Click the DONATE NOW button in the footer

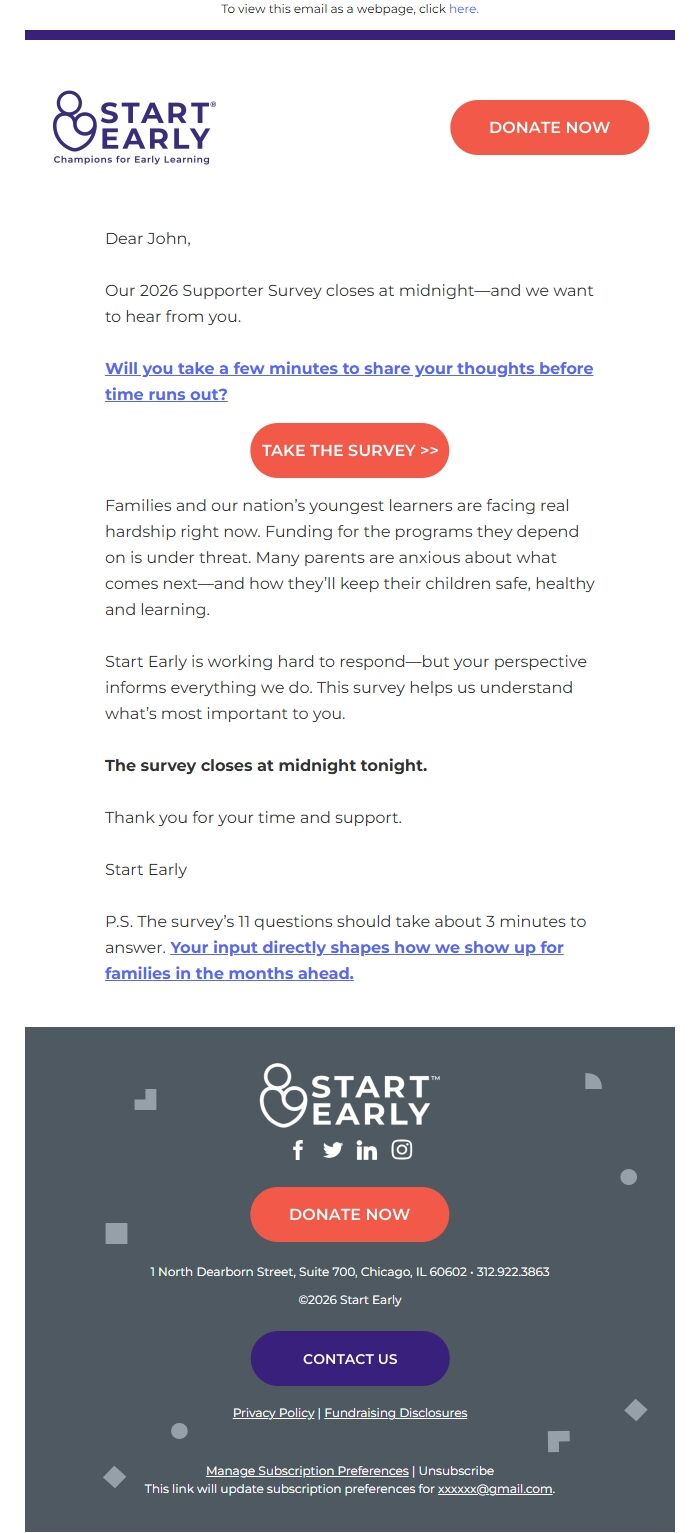pyautogui.click(x=349, y=1214)
